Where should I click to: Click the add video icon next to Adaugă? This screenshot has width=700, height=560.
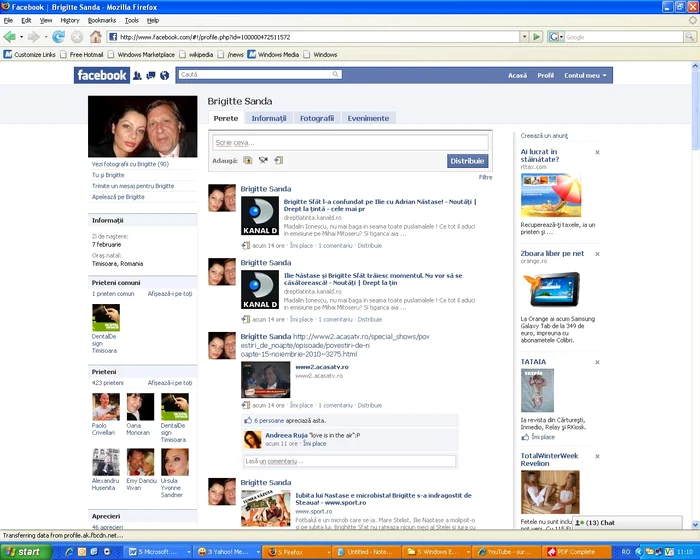263,160
